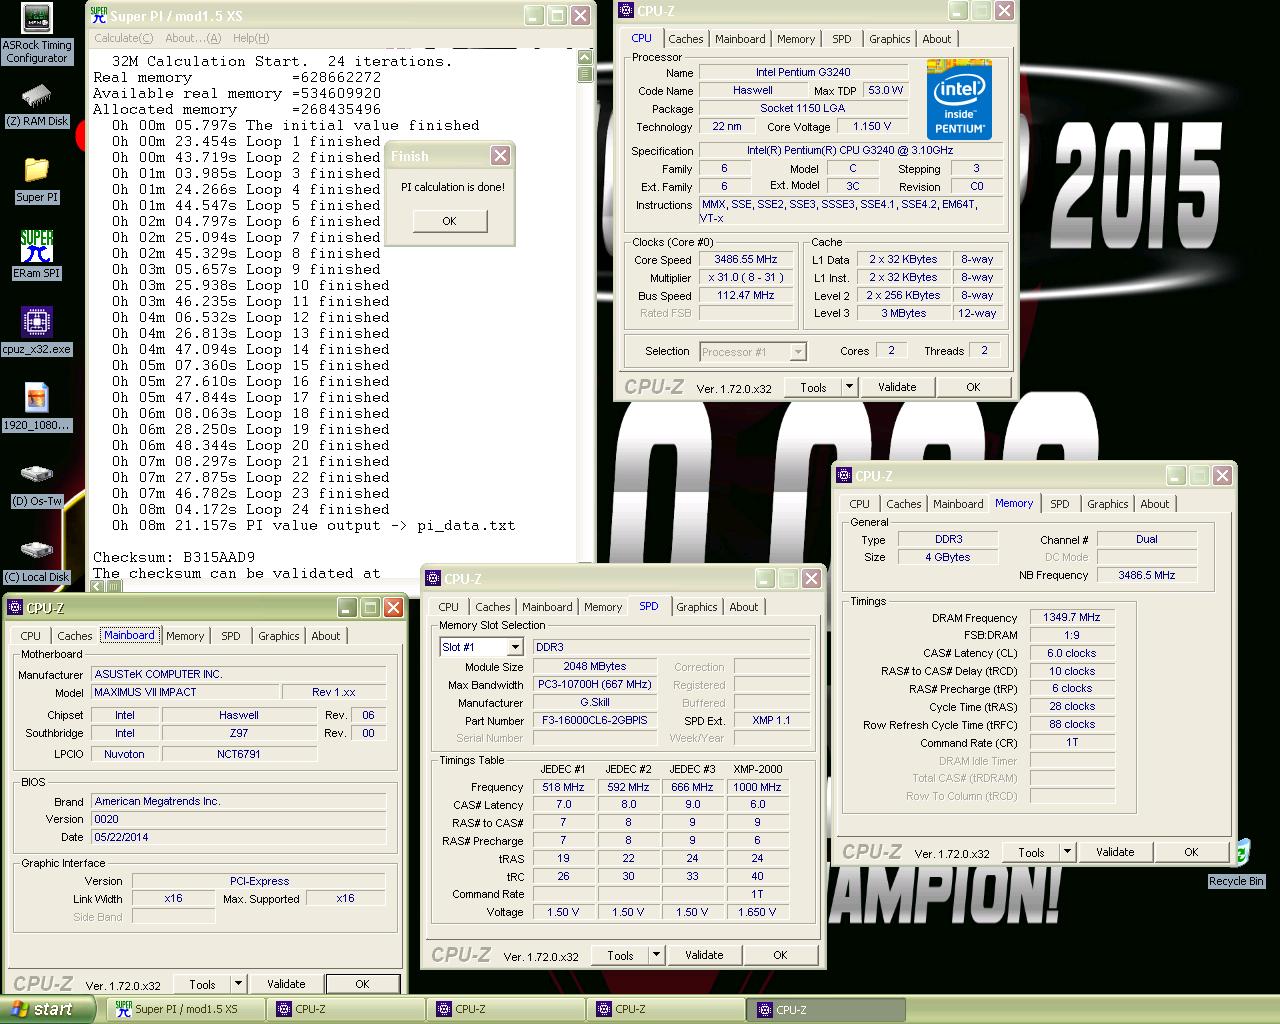Viewport: 1280px width, 1024px height.
Task: Click Super PI scrollbar up arrow
Action: pyautogui.click(x=585, y=58)
